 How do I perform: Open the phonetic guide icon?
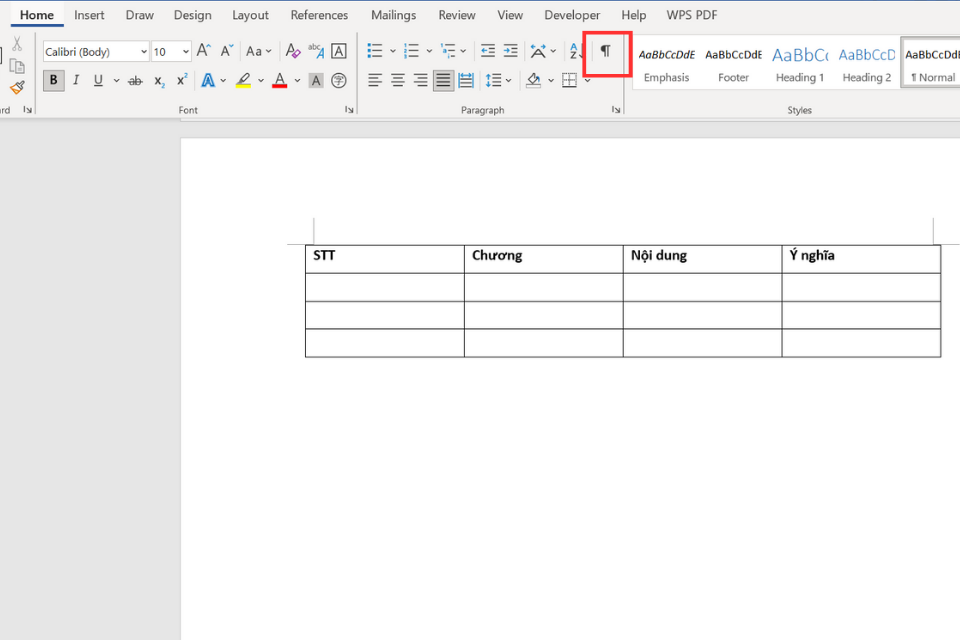tap(316, 51)
